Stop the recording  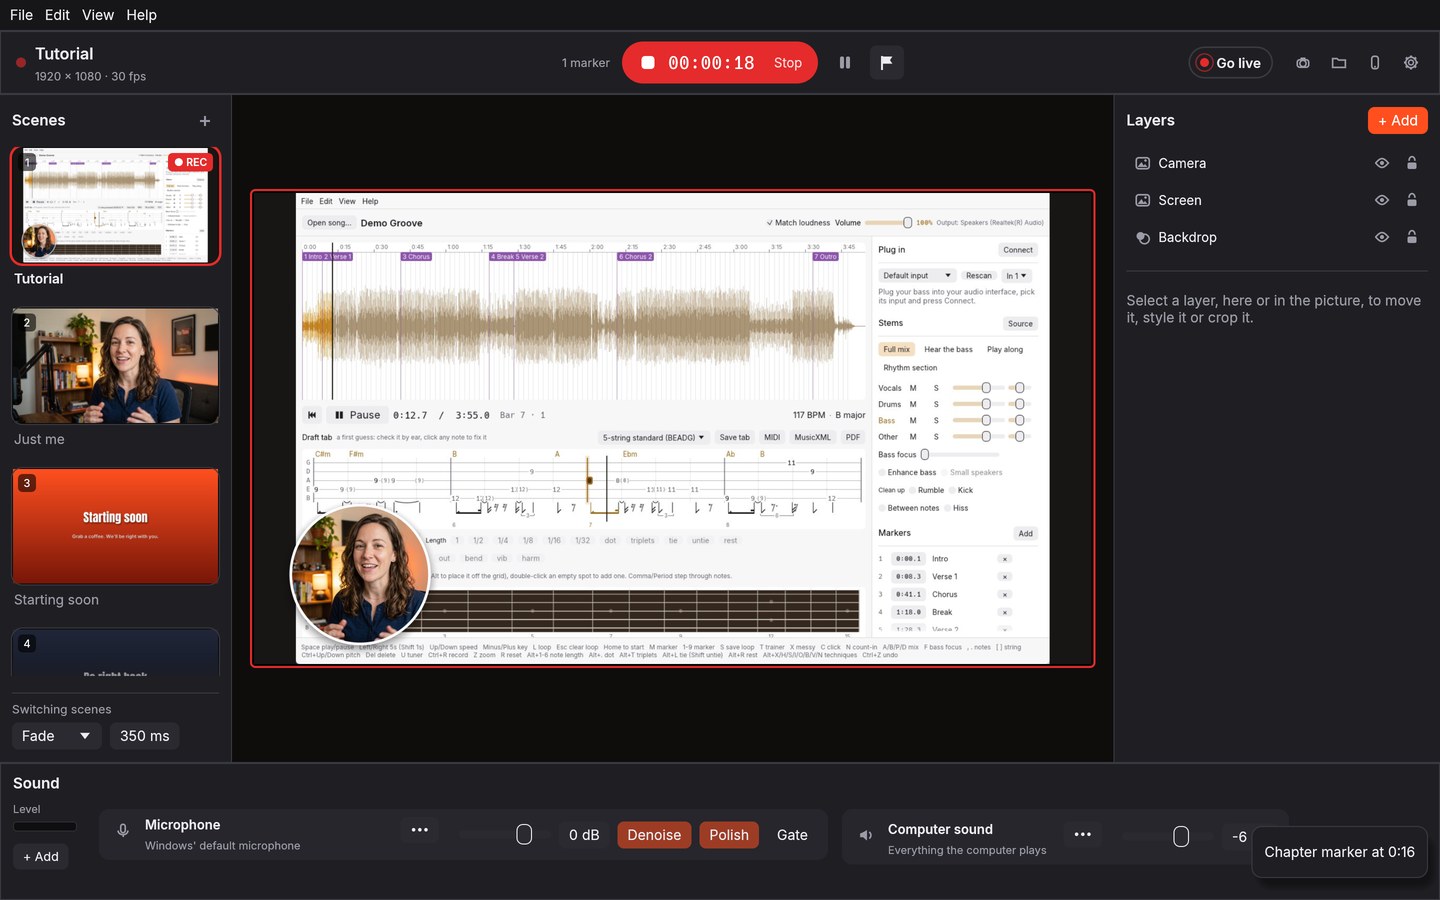720,63
